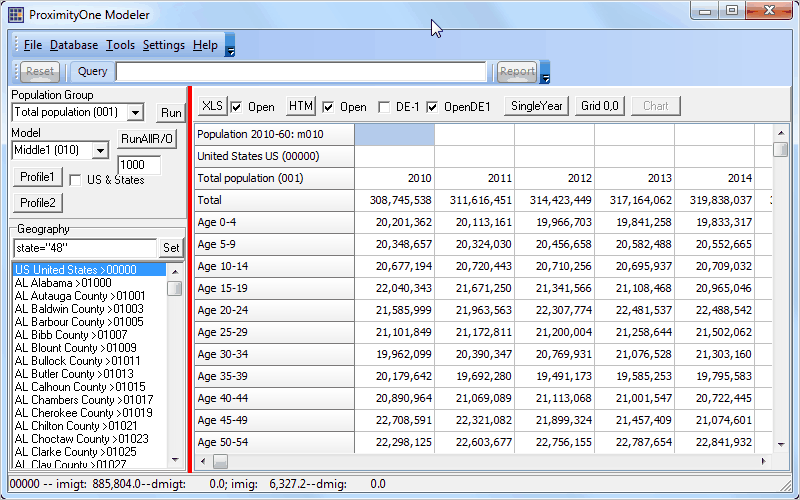Toggle the OpenDE1 checkbox
The height and width of the screenshot is (500, 800).
(432, 107)
